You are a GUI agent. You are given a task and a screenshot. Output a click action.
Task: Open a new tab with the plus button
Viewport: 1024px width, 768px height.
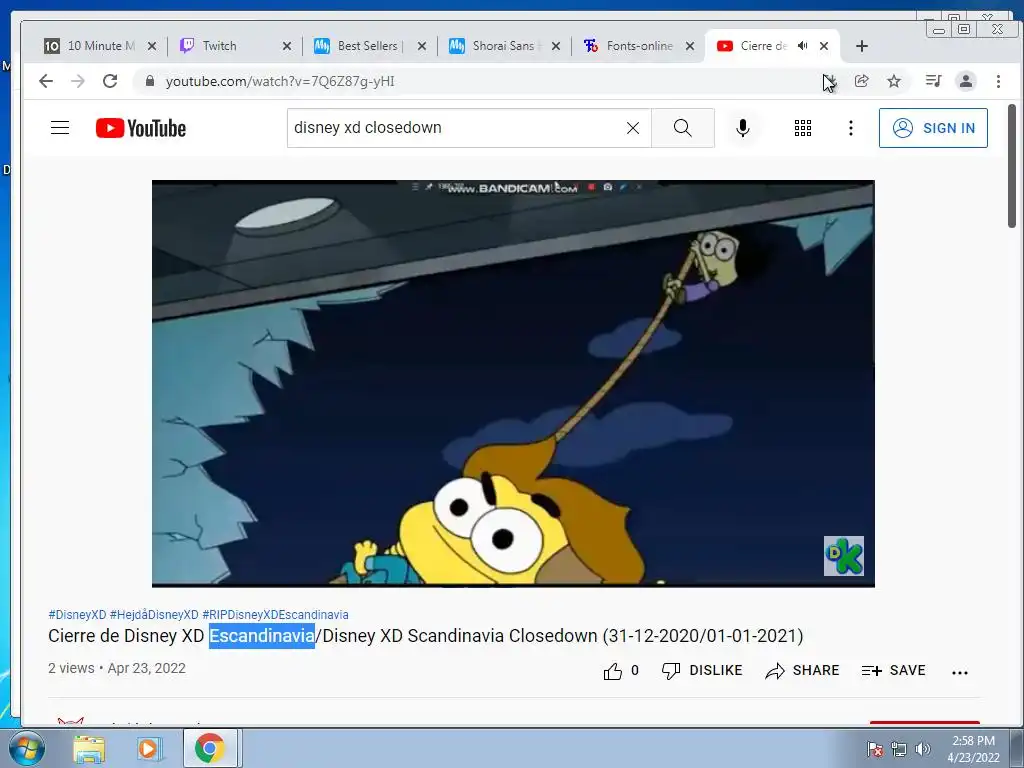pos(862,46)
